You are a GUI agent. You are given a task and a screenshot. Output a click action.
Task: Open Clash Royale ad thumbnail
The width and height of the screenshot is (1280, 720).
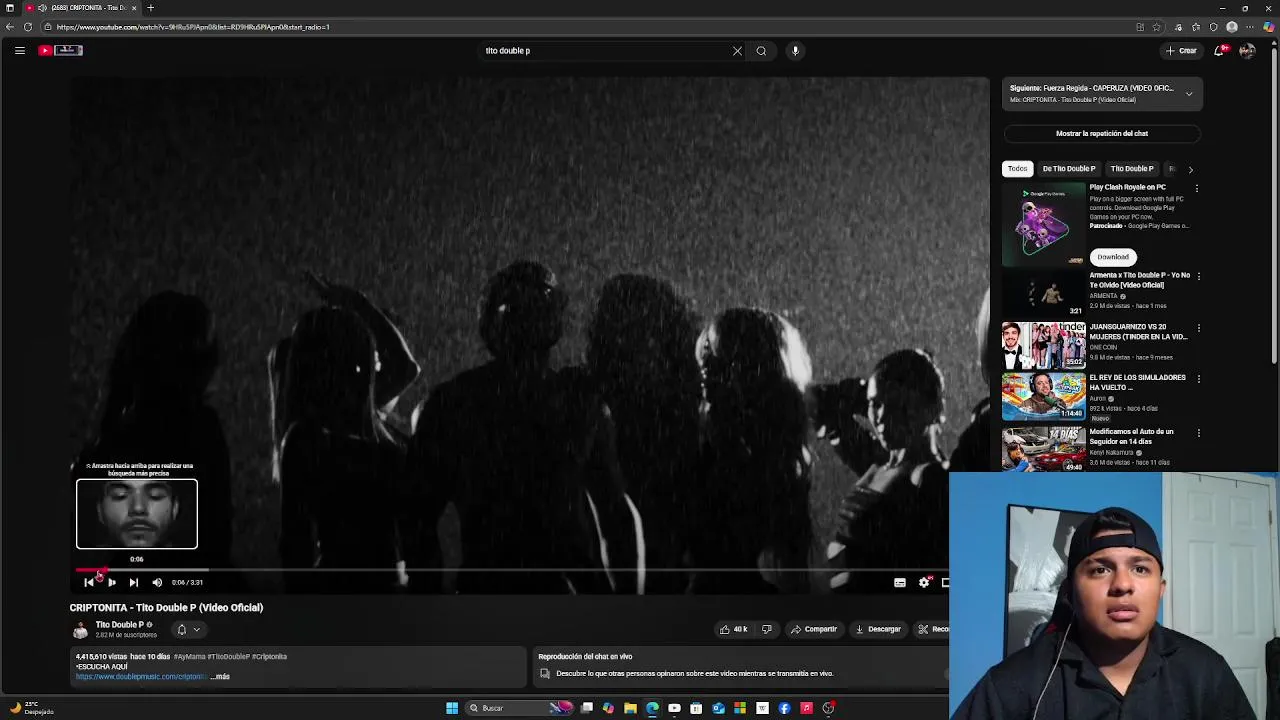[1043, 225]
